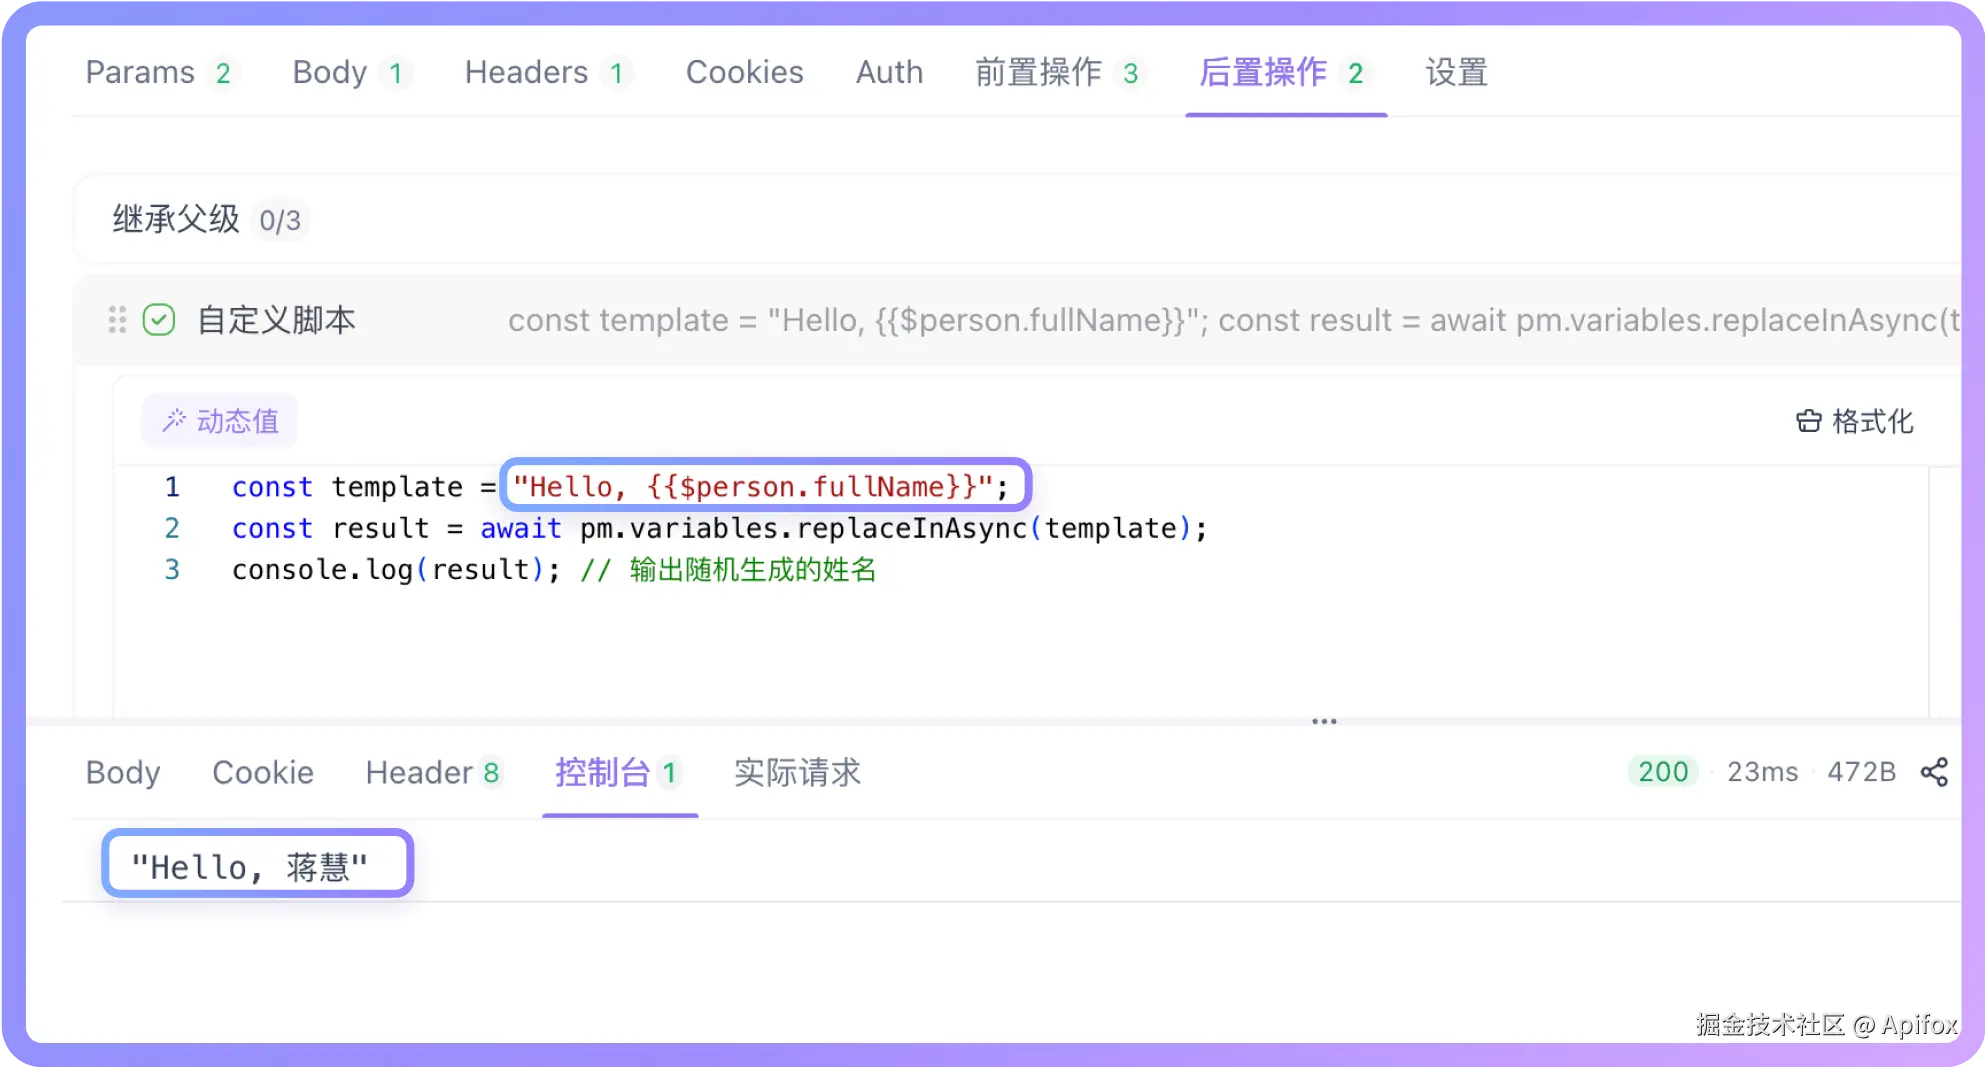Click code line 2 replaceInAsync call
1985x1067 pixels.
click(893, 528)
